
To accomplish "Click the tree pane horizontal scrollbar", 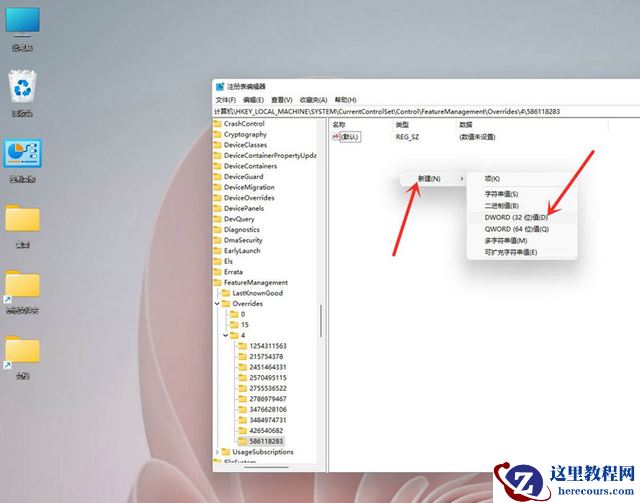I will (x=267, y=467).
